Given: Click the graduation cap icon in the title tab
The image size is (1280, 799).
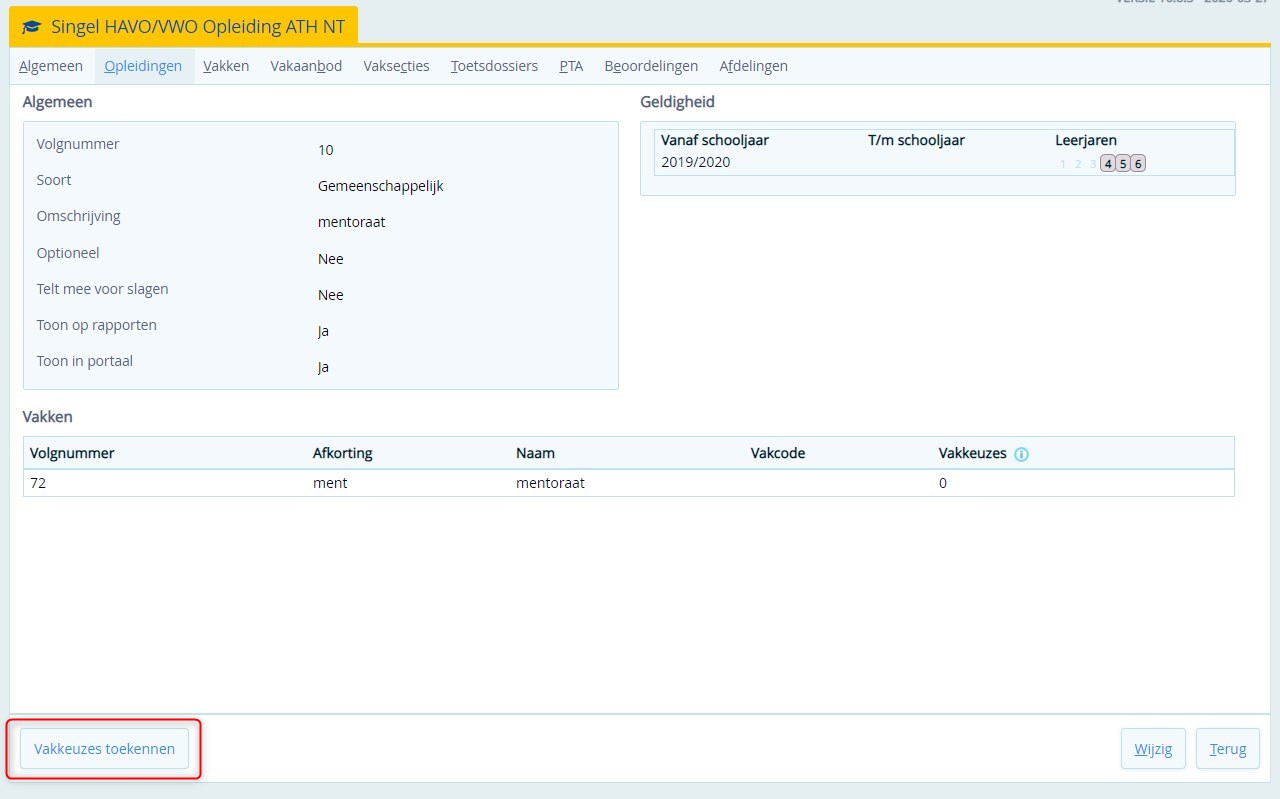Looking at the screenshot, I should [x=32, y=27].
